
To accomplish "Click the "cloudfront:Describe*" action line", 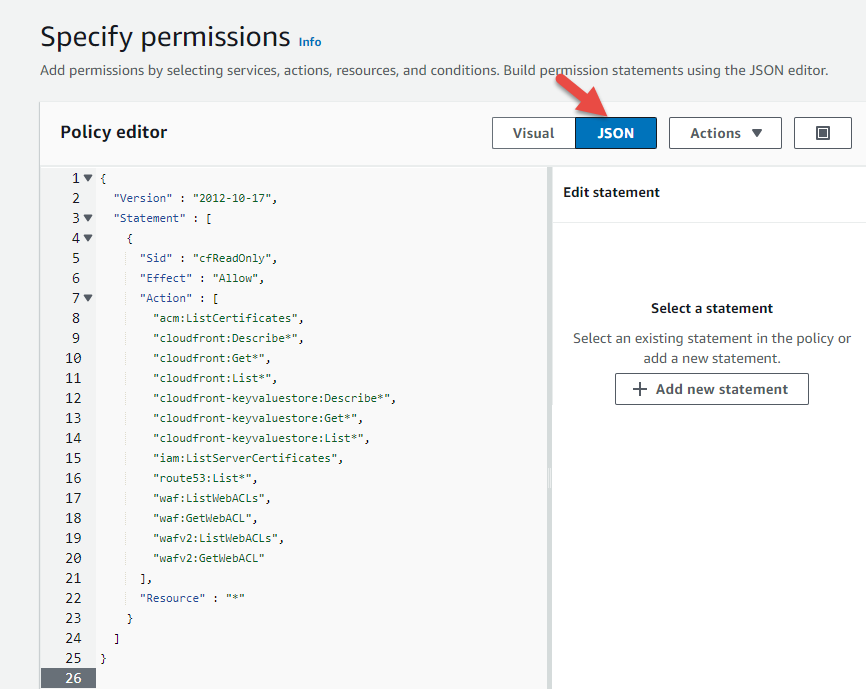I will click(x=226, y=338).
